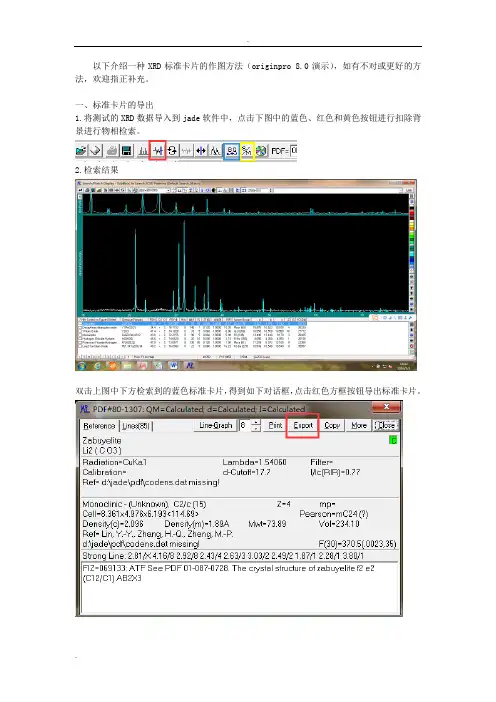496x702 pixels.
Task: Click the blue swatch in Jade color strip
Action: pos(412,260)
